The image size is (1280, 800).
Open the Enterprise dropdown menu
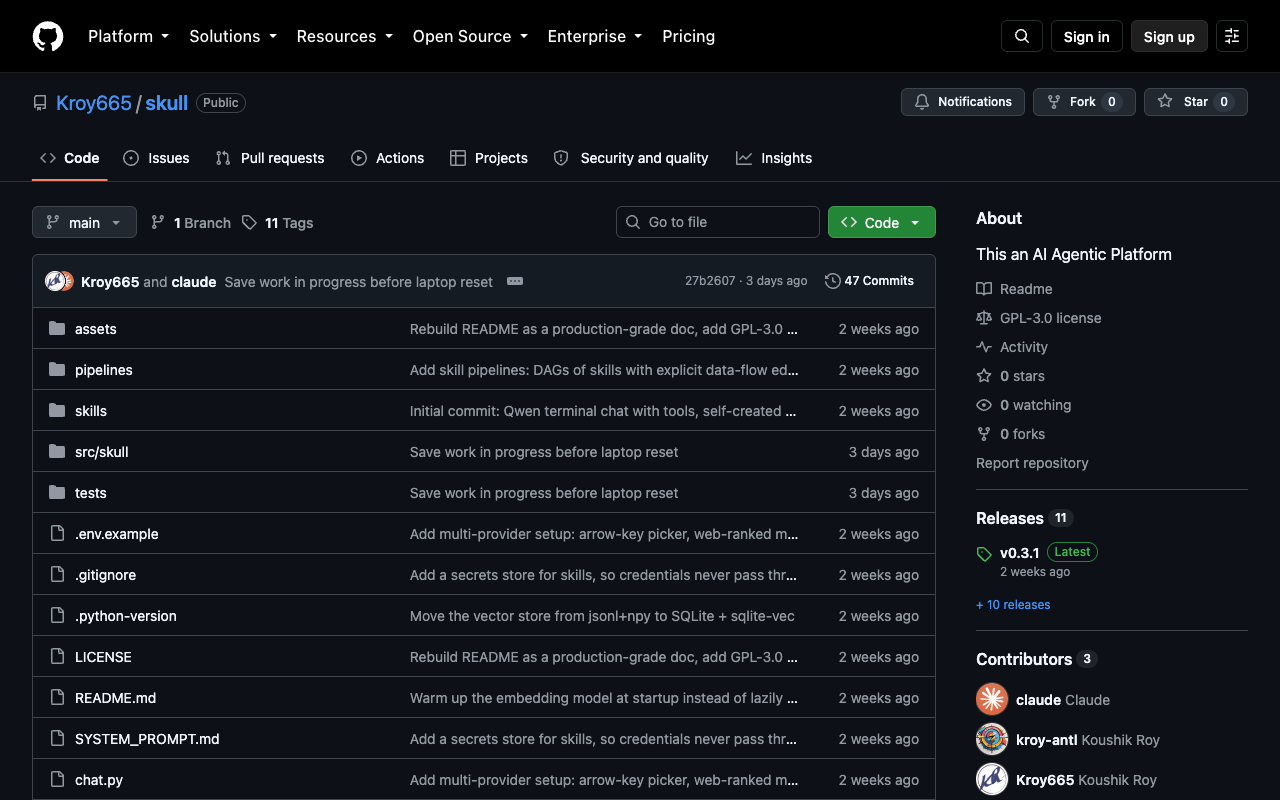[595, 36]
